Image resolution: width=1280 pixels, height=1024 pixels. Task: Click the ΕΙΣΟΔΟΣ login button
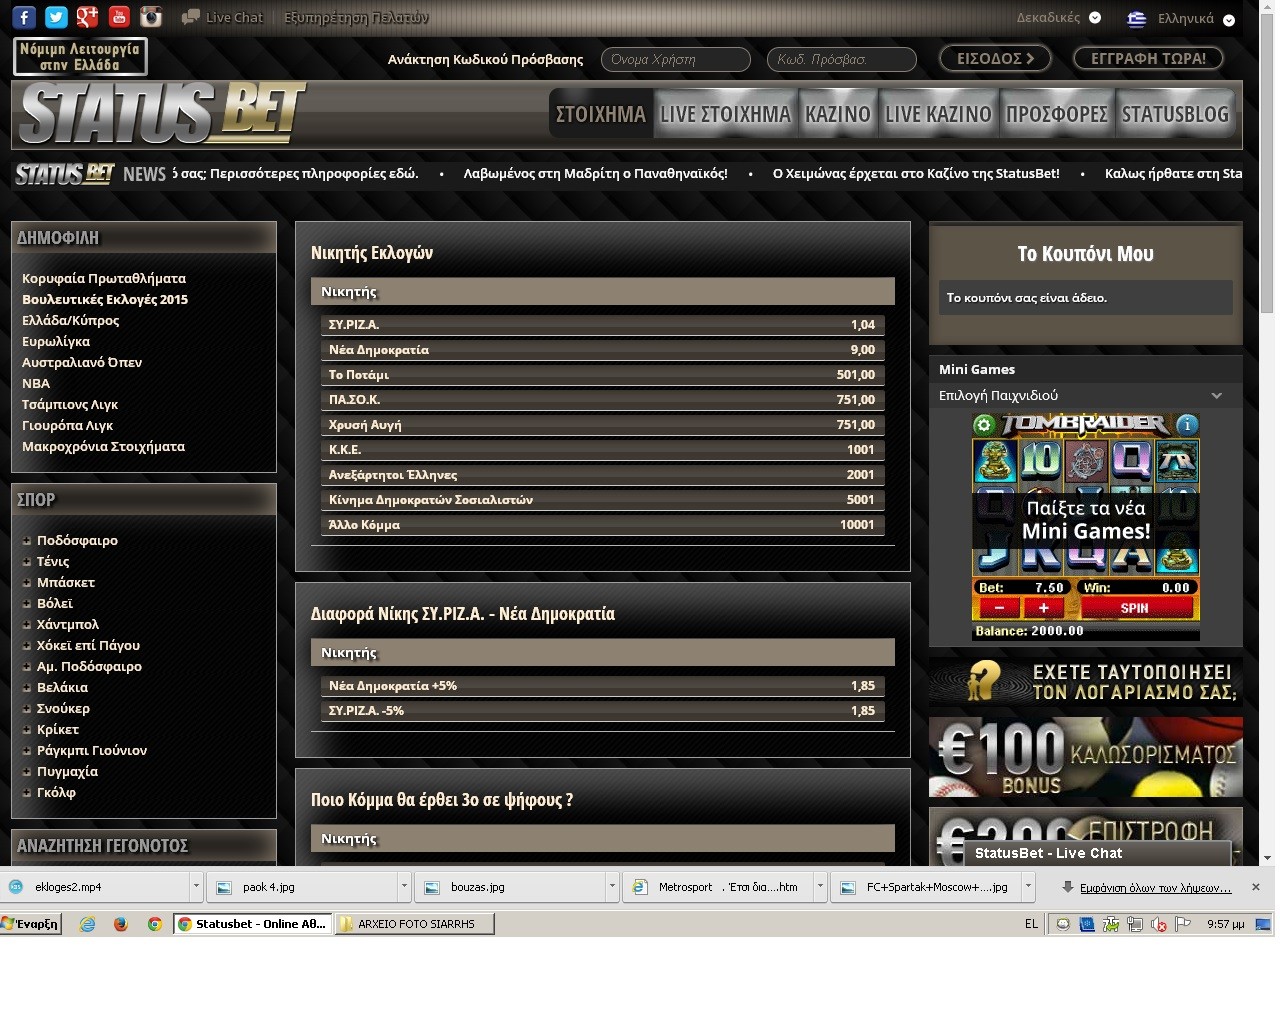(x=995, y=59)
